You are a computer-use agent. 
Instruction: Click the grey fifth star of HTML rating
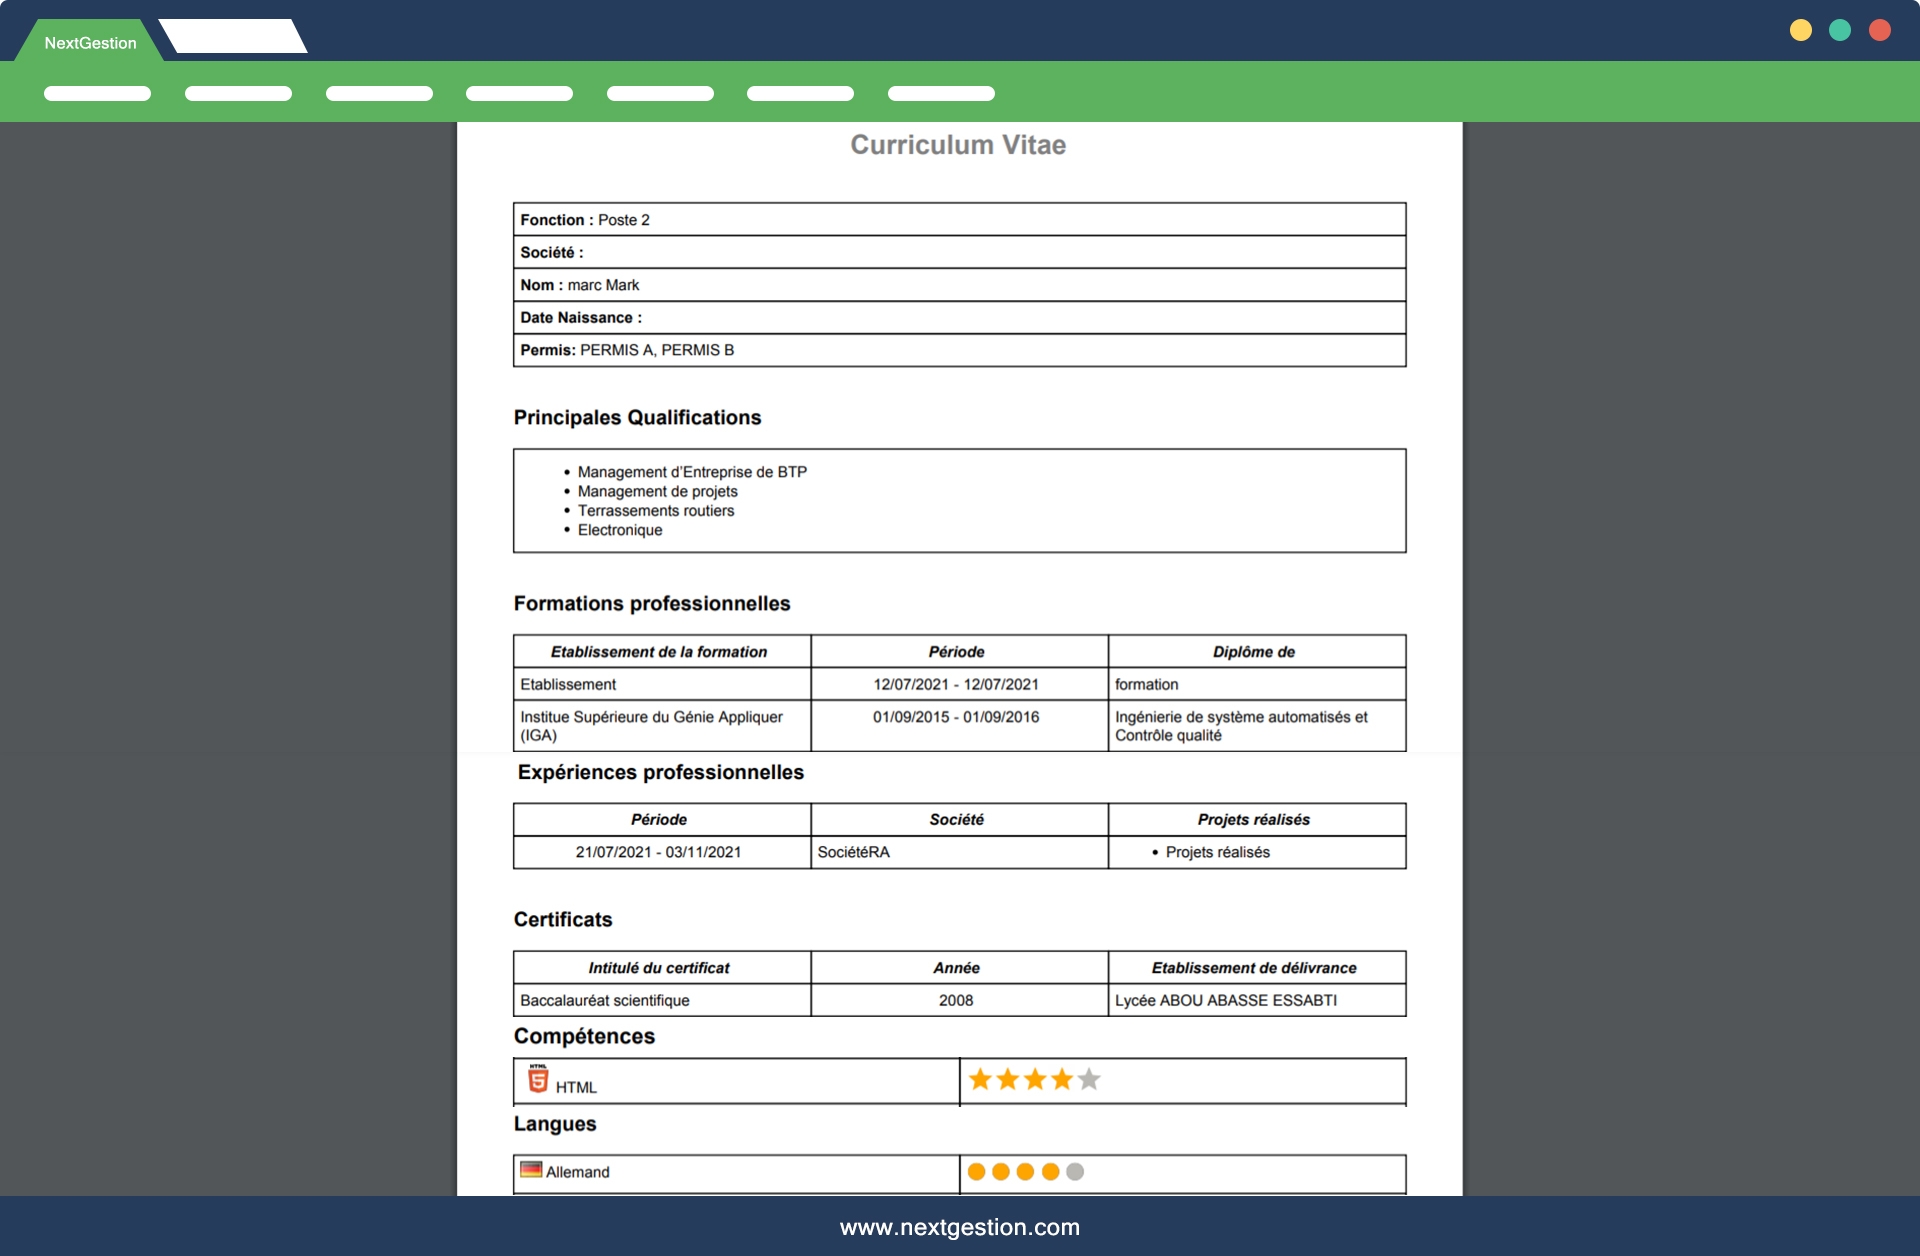[1089, 1079]
